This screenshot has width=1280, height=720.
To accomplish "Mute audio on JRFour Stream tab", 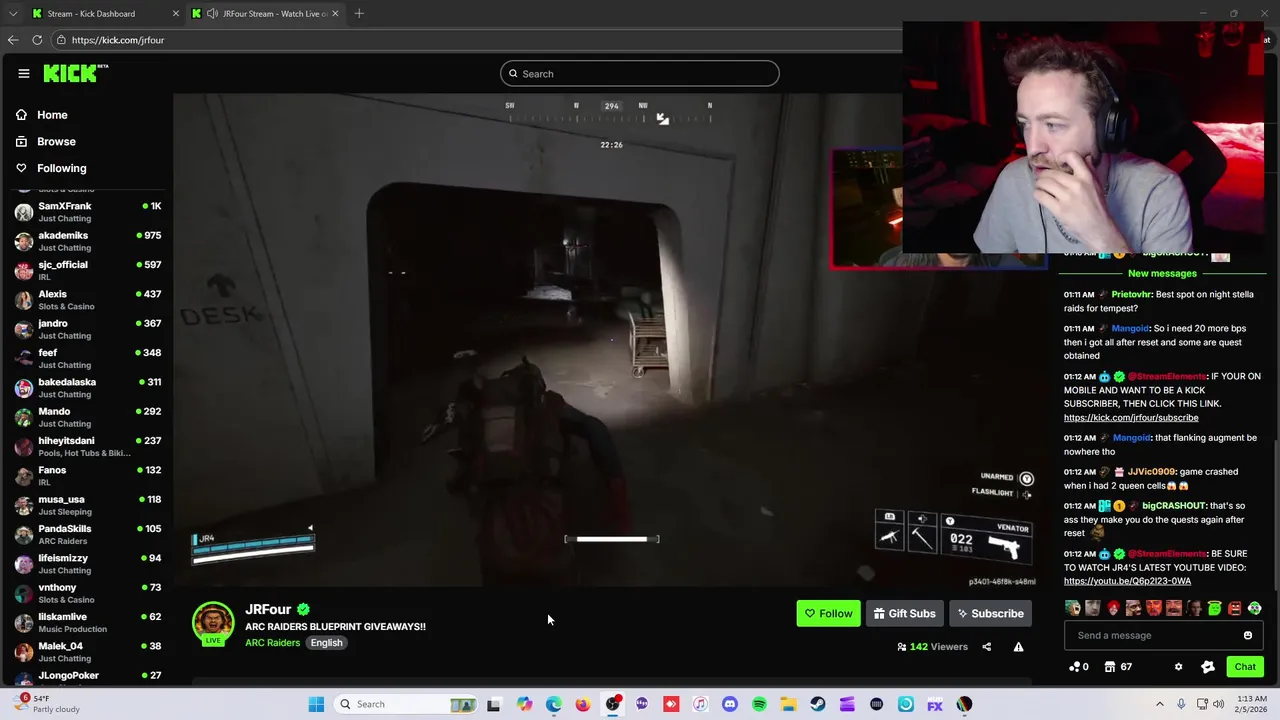I will coord(212,13).
